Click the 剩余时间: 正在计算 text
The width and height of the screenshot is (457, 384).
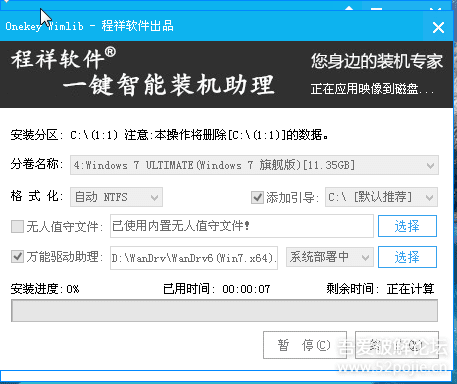coord(380,289)
